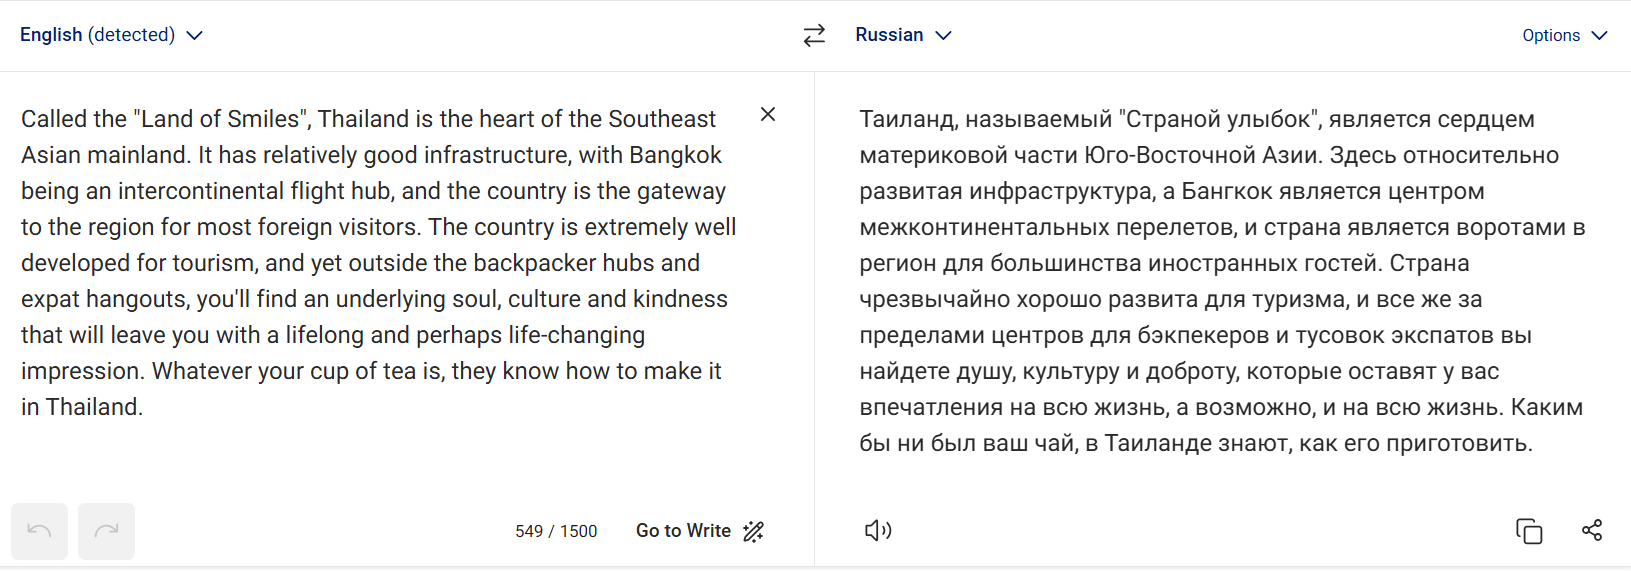Copy the translated Russian text

pyautogui.click(x=1529, y=531)
